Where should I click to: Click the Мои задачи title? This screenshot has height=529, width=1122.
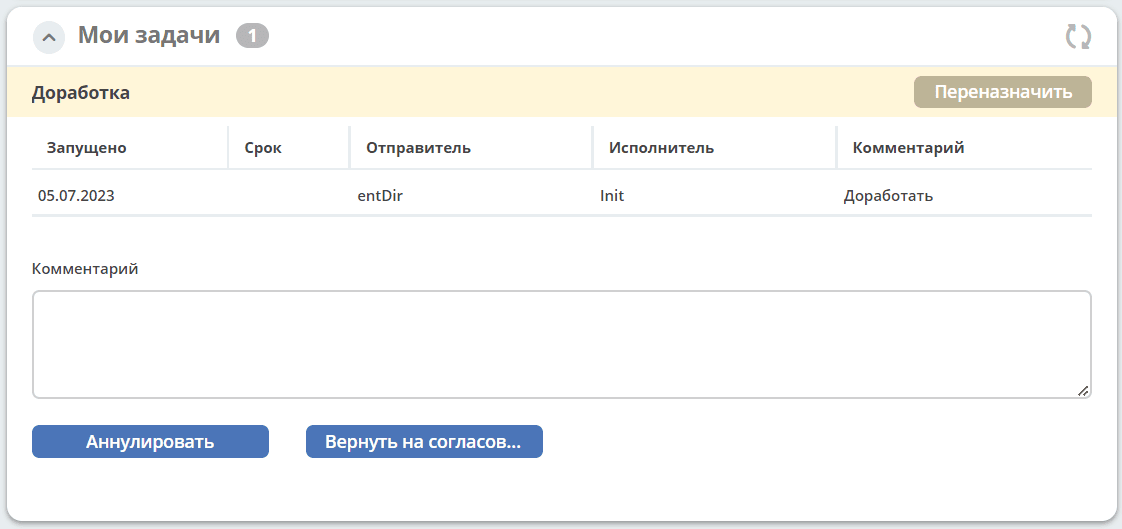click(149, 35)
